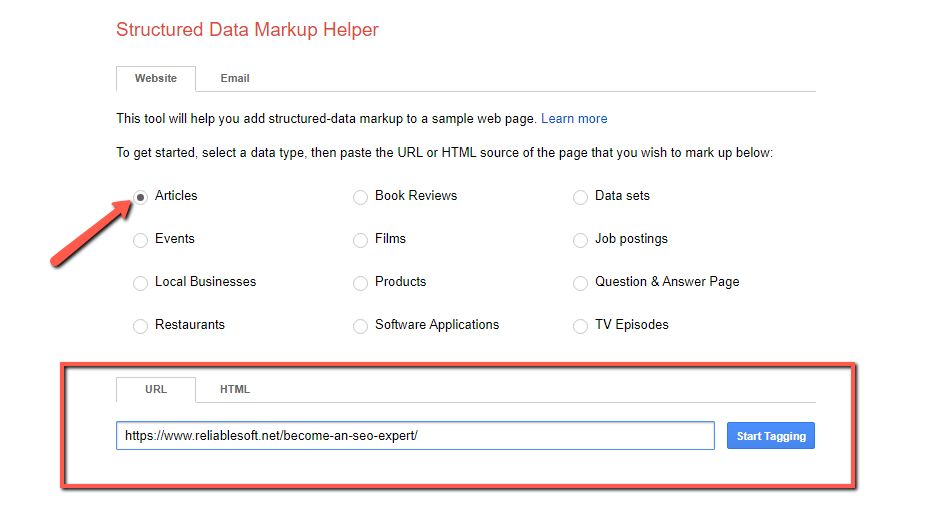Image resolution: width=932 pixels, height=513 pixels.
Task: Open the Website tab
Action: pyautogui.click(x=156, y=78)
